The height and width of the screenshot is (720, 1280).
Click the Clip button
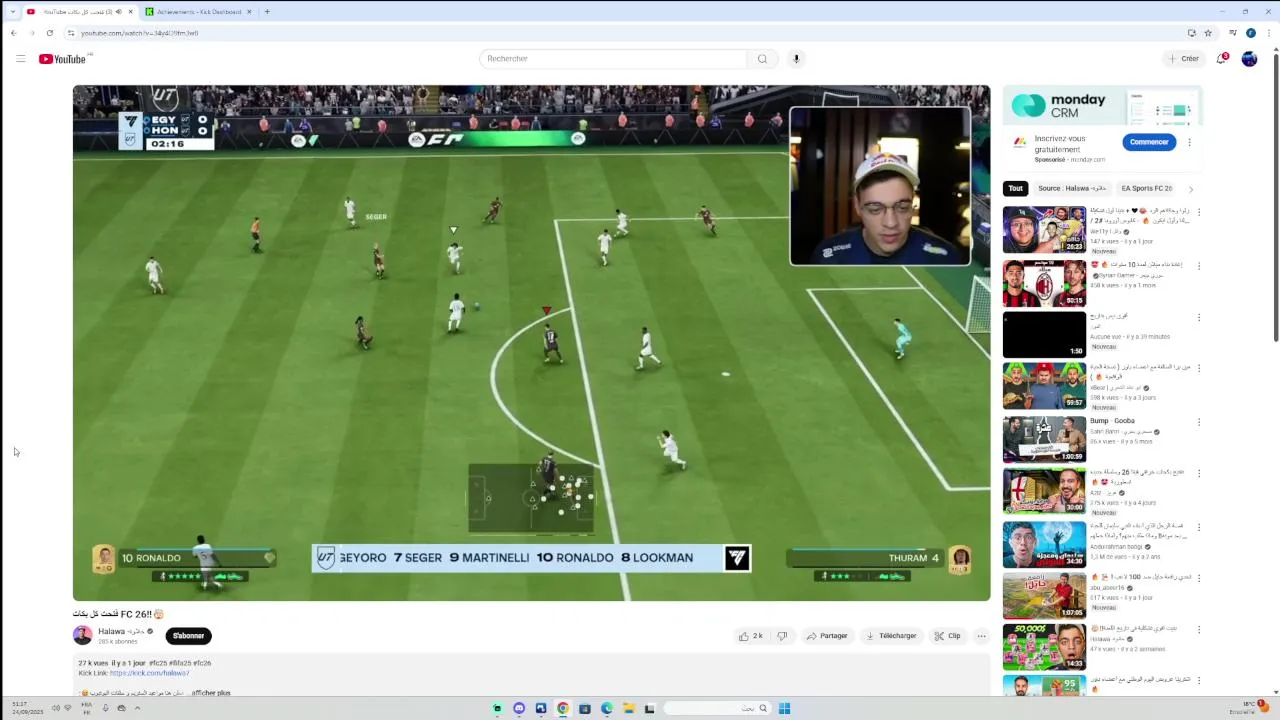(x=947, y=636)
